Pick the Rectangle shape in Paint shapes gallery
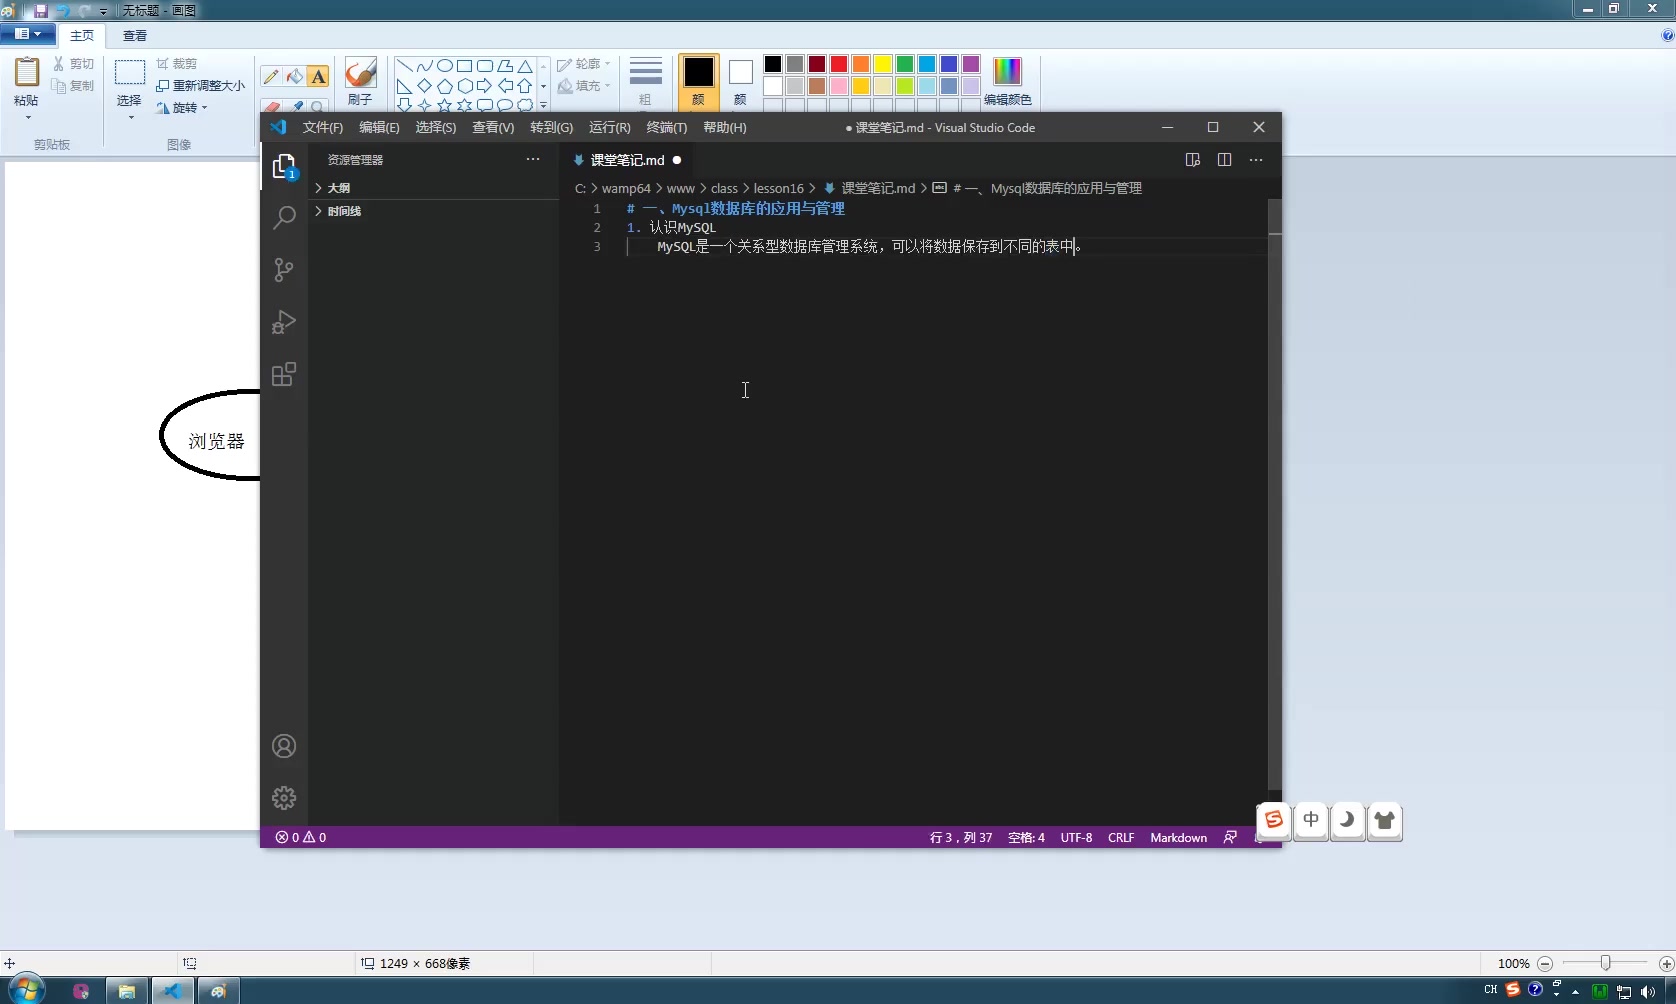The width and height of the screenshot is (1676, 1004). click(465, 66)
